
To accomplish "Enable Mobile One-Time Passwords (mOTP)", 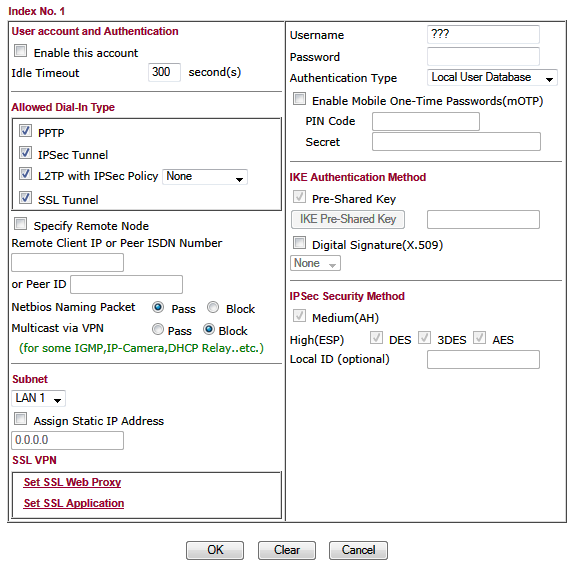I will tap(299, 98).
